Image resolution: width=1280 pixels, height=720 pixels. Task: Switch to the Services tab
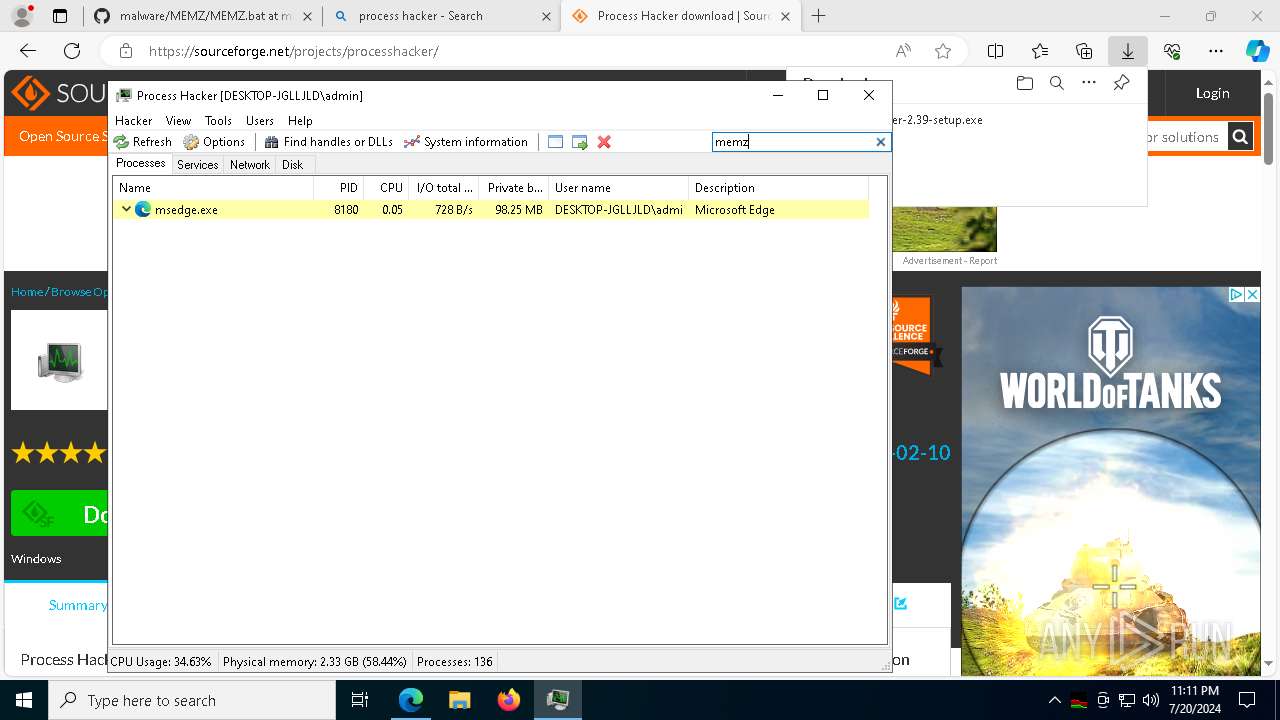coord(197,164)
